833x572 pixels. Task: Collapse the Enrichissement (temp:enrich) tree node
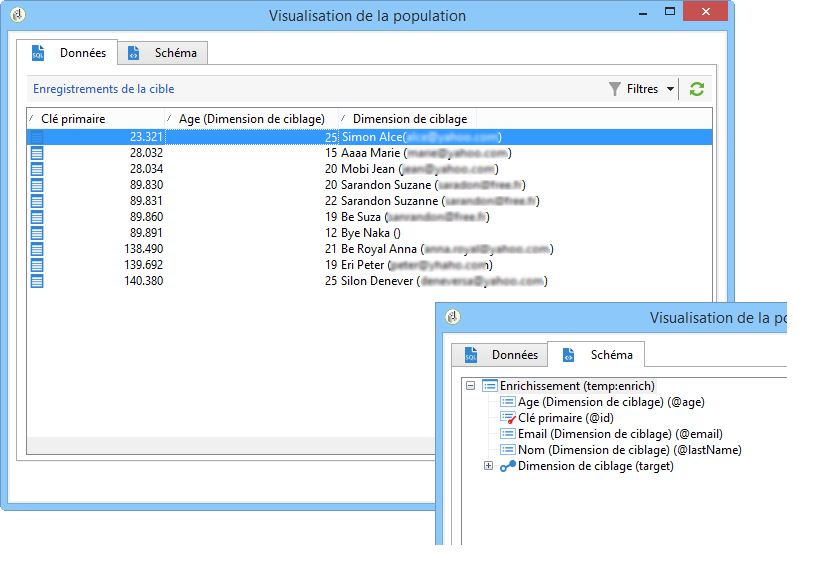pos(470,386)
